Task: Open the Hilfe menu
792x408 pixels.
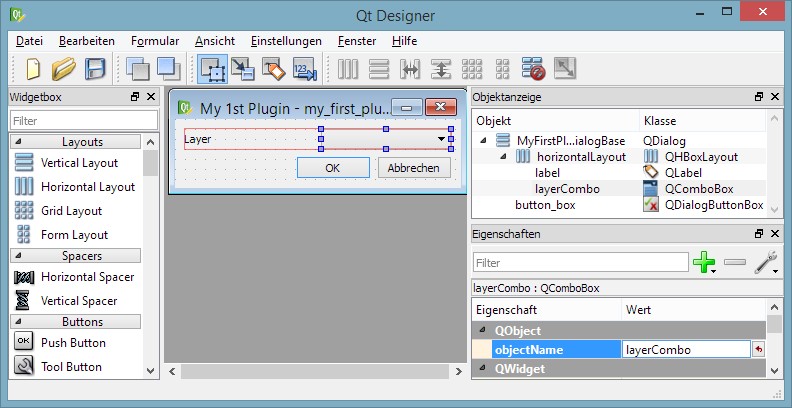Action: [405, 41]
